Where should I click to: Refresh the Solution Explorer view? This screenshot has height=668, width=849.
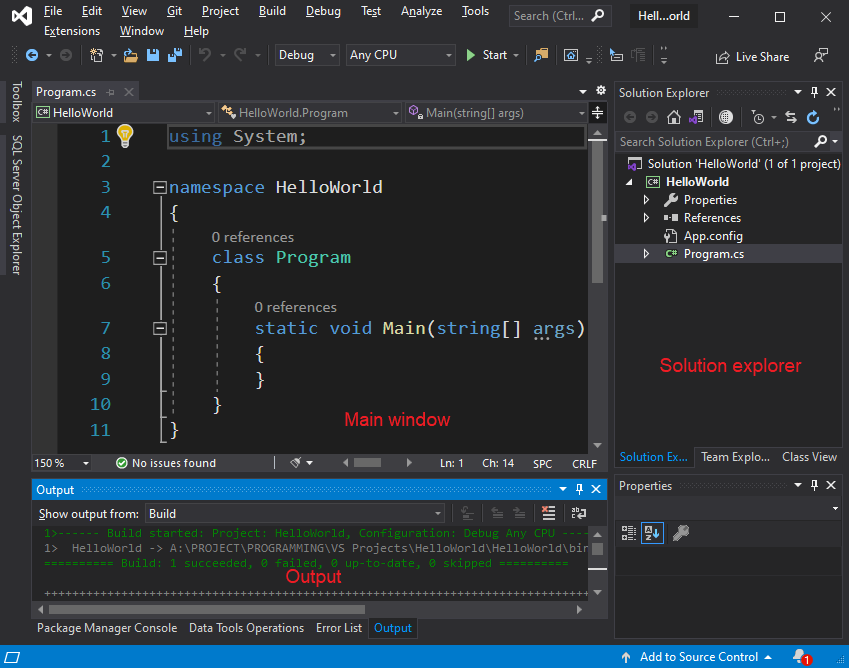tap(814, 117)
